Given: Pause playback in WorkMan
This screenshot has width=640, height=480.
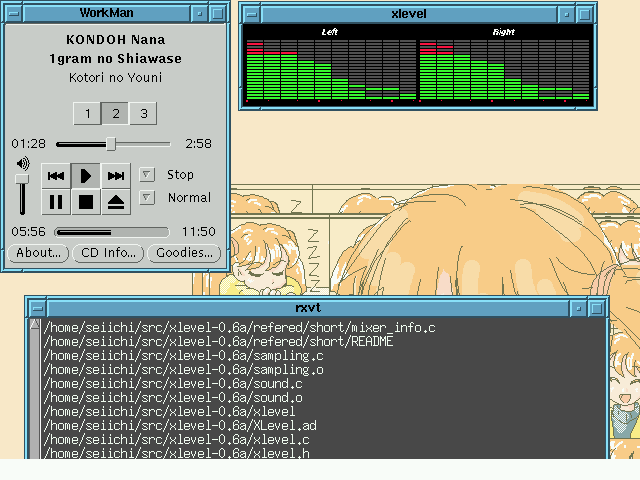Looking at the screenshot, I should point(56,202).
